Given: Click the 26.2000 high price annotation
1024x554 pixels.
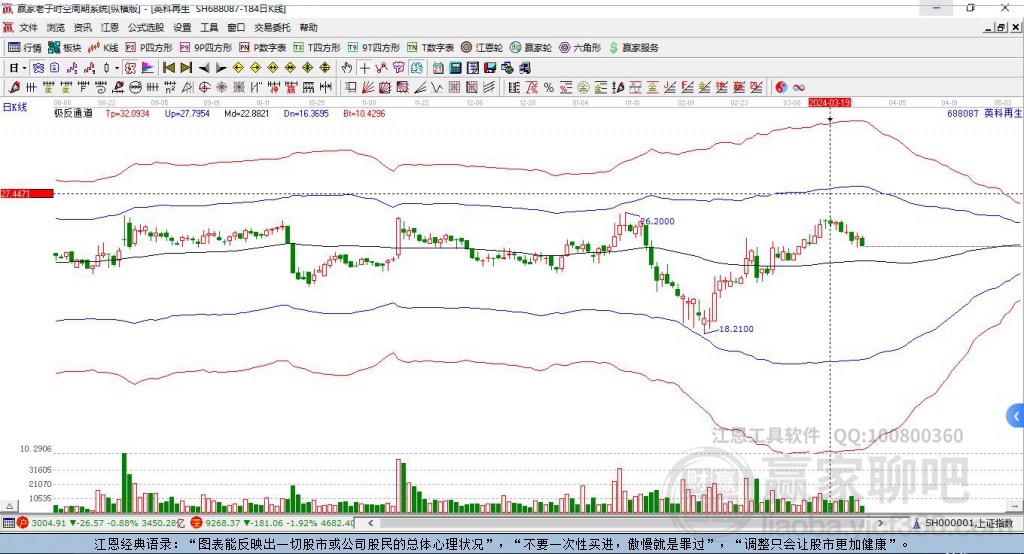Looking at the screenshot, I should (657, 221).
